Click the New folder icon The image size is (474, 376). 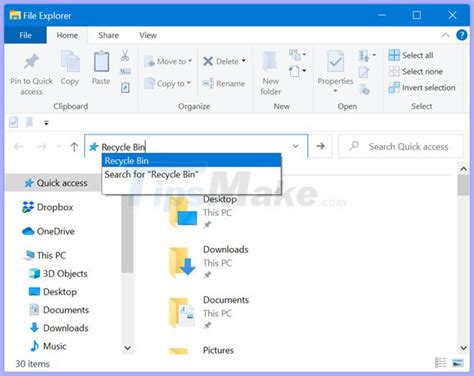[x=270, y=62]
